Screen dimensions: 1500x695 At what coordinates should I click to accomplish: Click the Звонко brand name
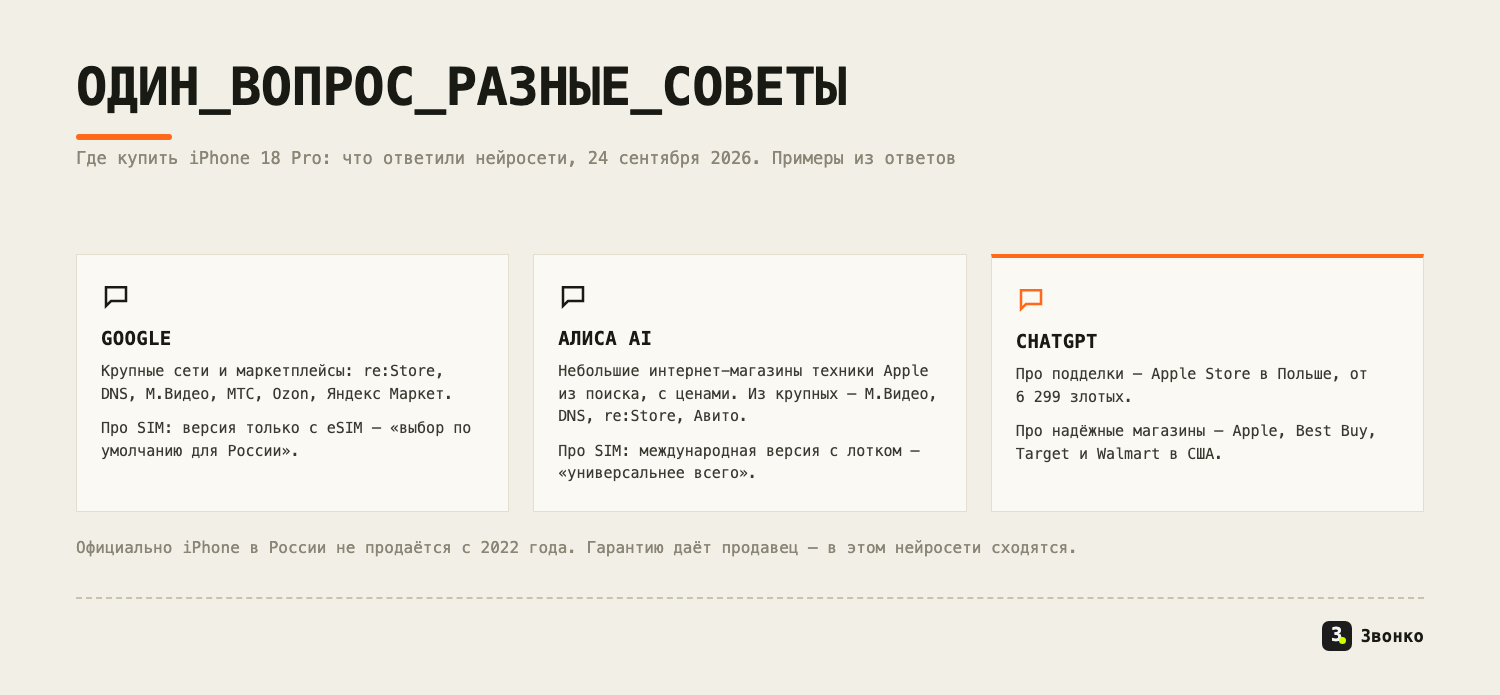pos(1392,636)
